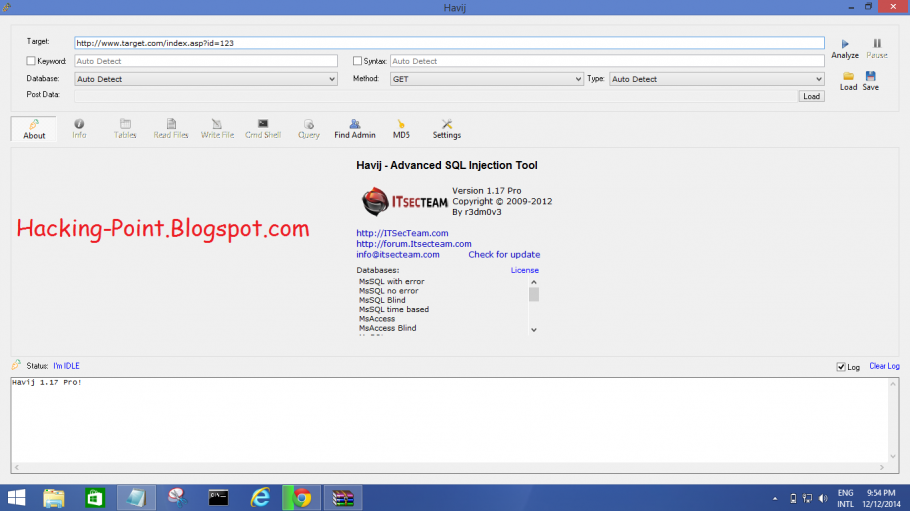Click log scrollbar up arrow
The height and width of the screenshot is (511, 910).
[x=893, y=384]
